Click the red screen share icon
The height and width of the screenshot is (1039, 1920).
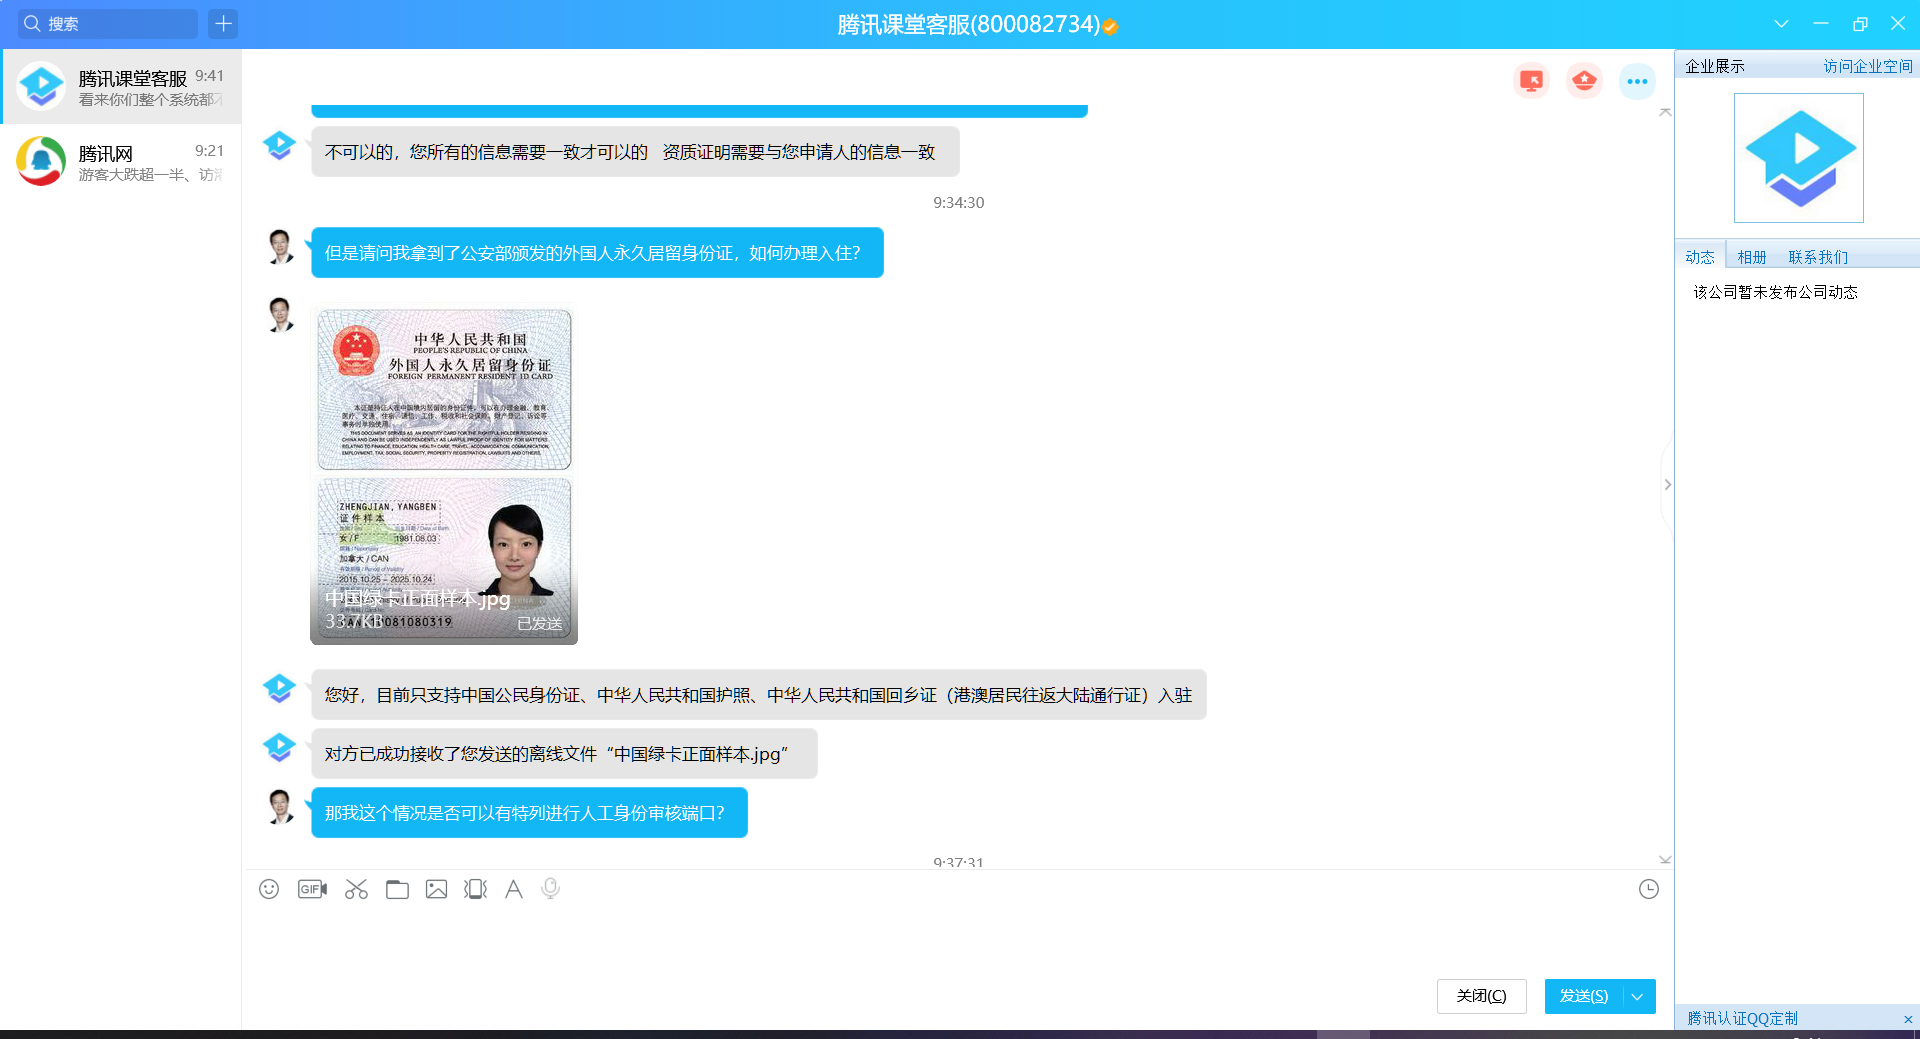(x=1531, y=81)
